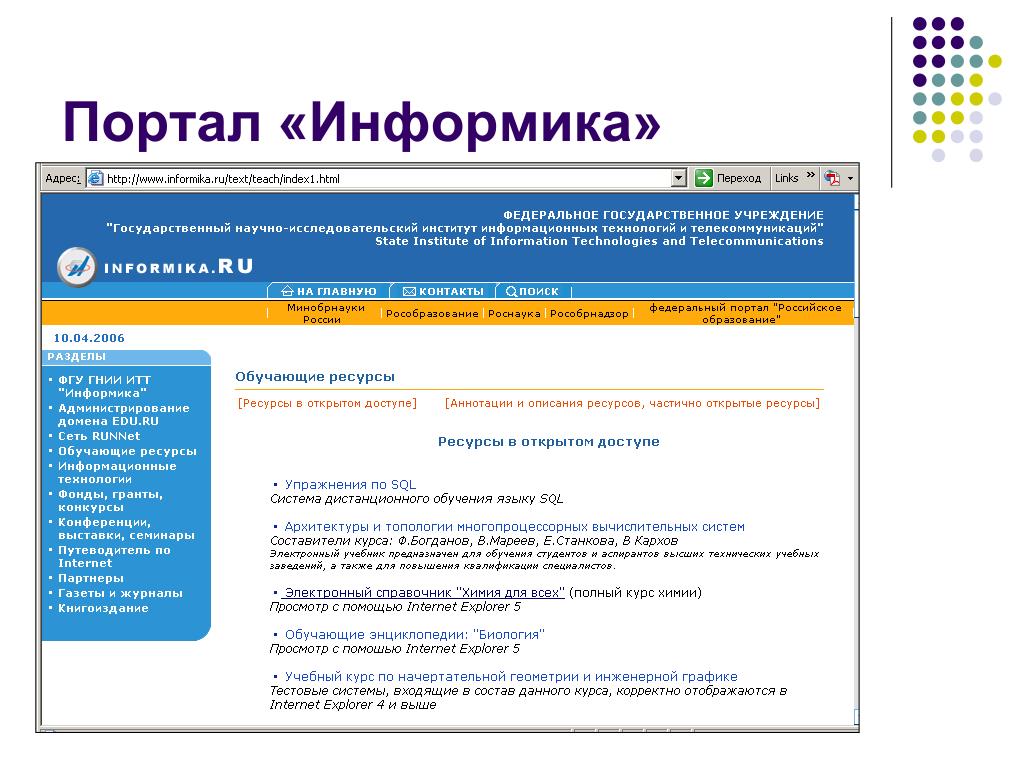The width and height of the screenshot is (1024, 768).
Task: Click the address URL field
Action: pos(387,178)
